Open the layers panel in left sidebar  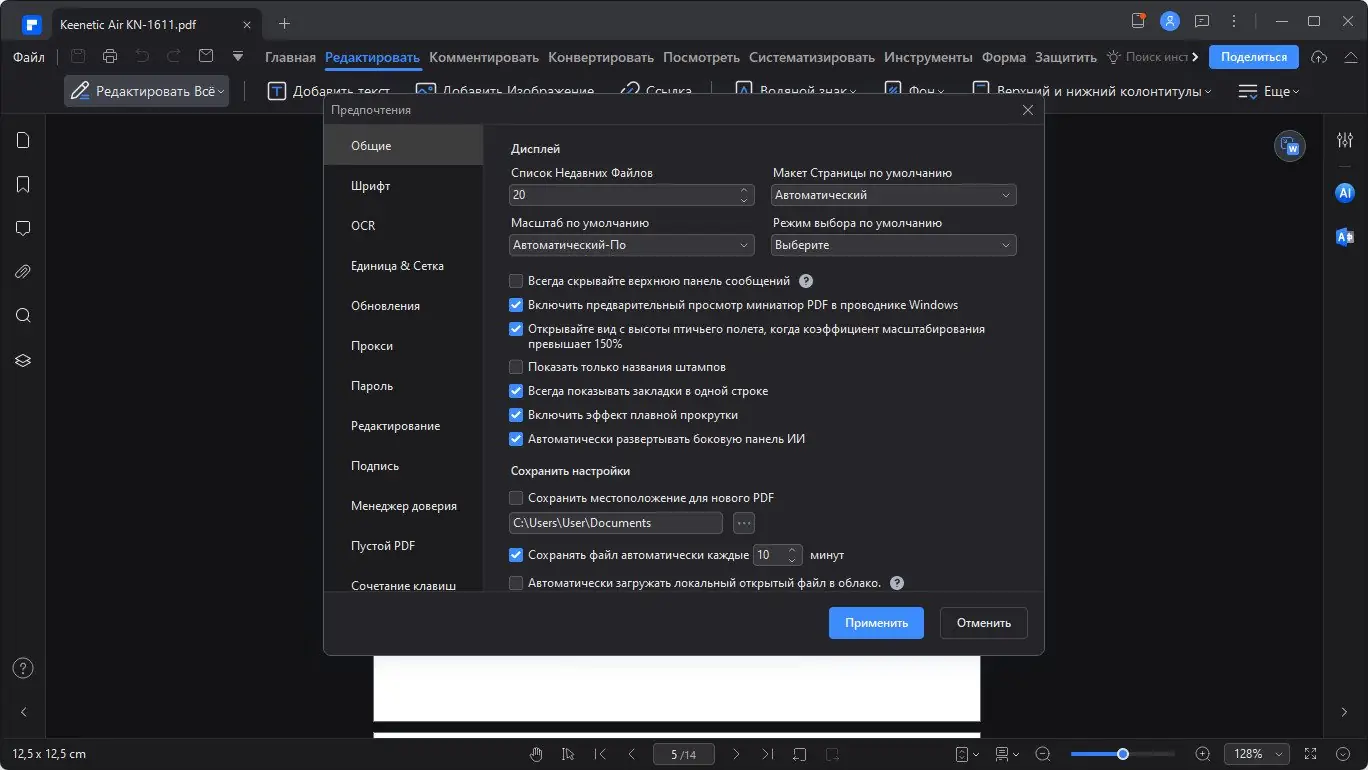pos(23,360)
